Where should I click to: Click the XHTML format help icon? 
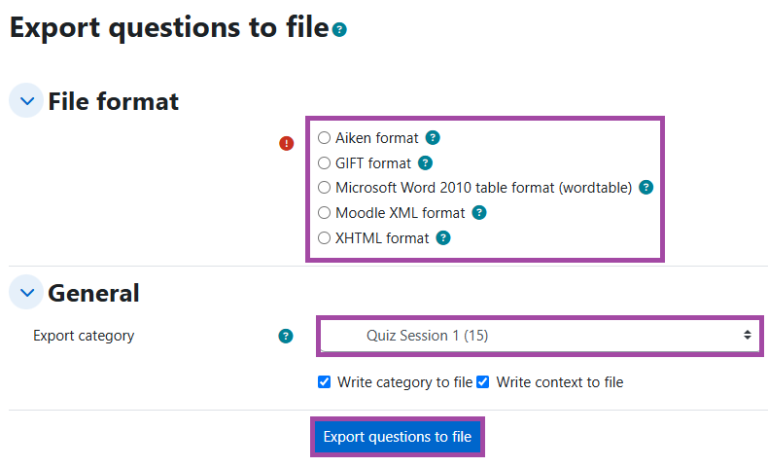(443, 238)
